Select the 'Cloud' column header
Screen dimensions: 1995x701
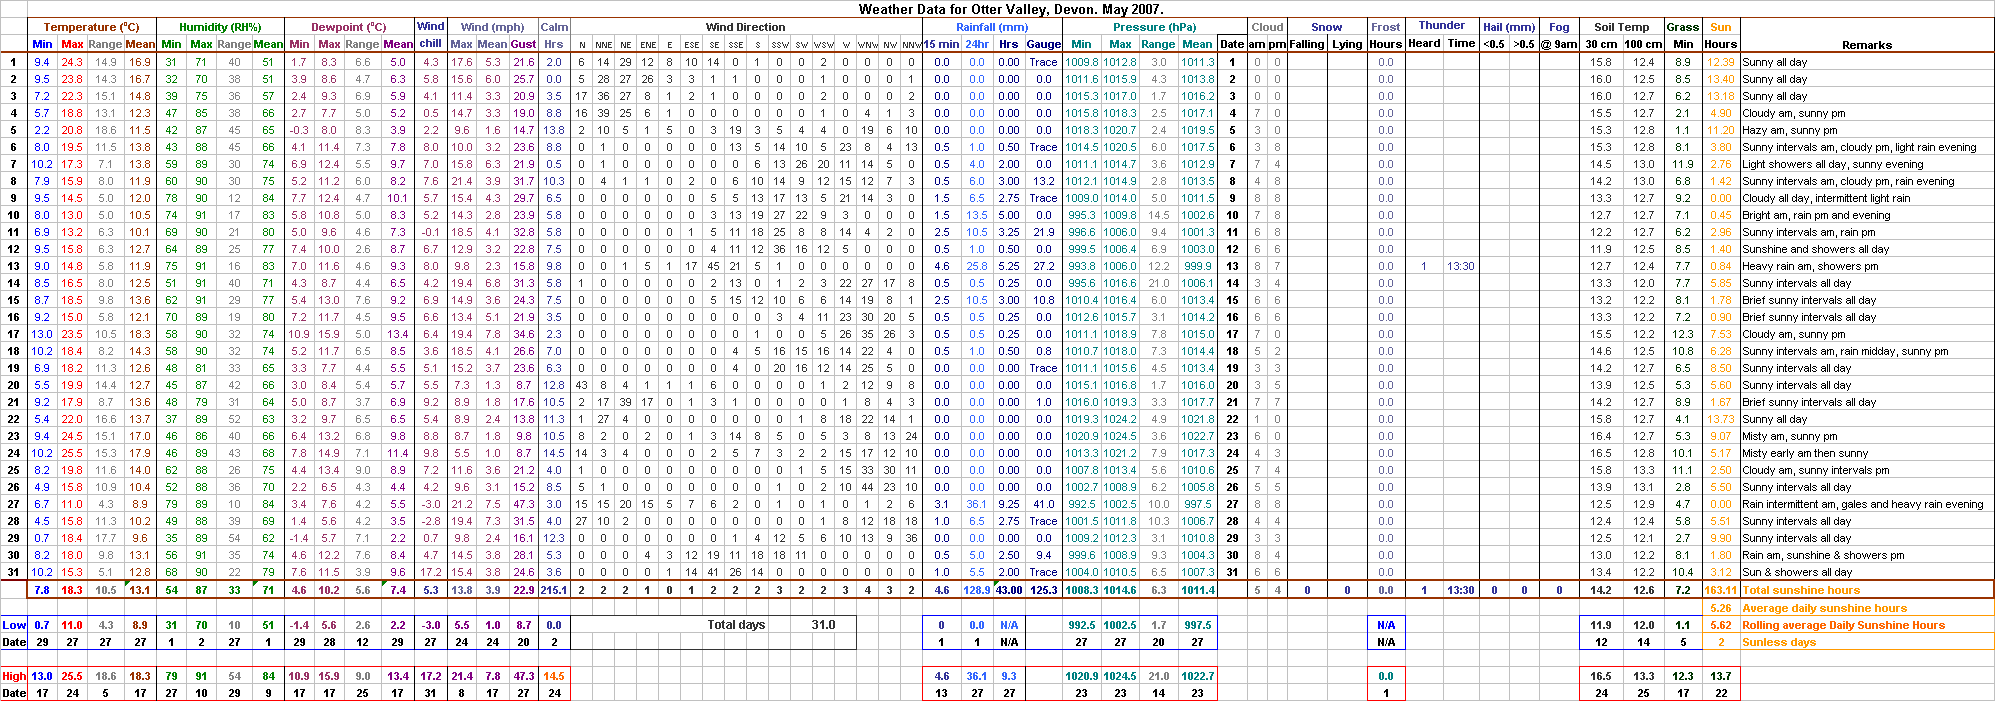point(1267,27)
